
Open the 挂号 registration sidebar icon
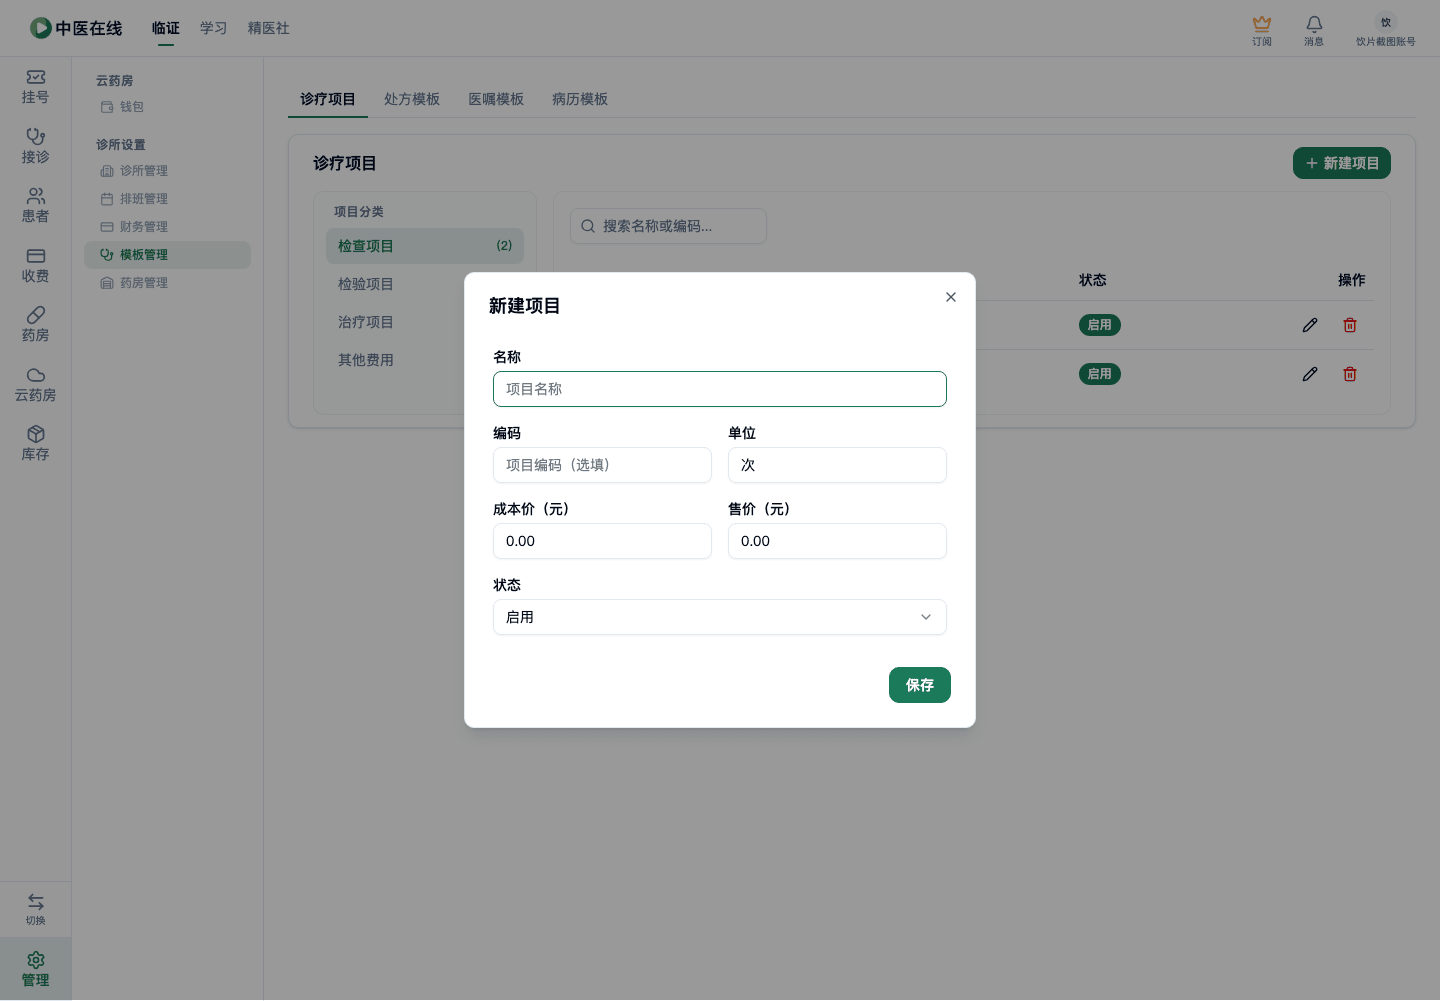[35, 87]
